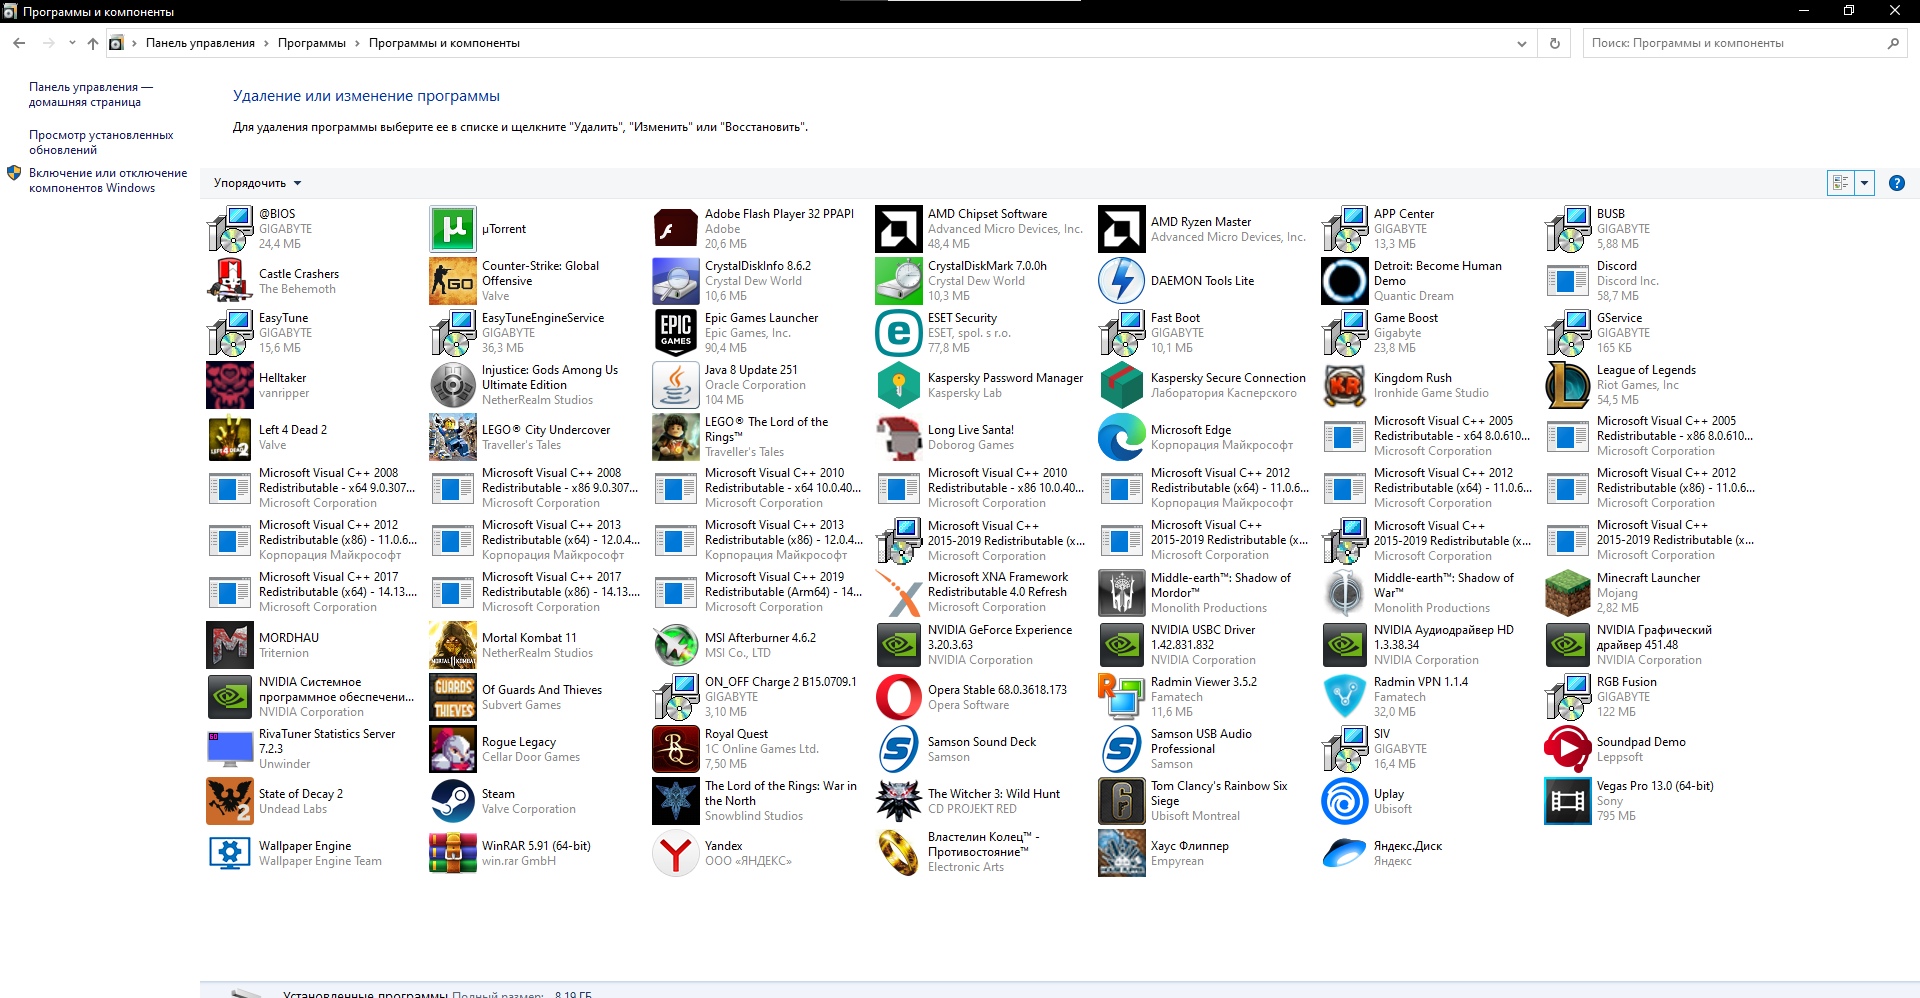Viewport: 1920px width, 998px height.
Task: Select the Minecraft Launcher icon
Action: (x=1568, y=593)
